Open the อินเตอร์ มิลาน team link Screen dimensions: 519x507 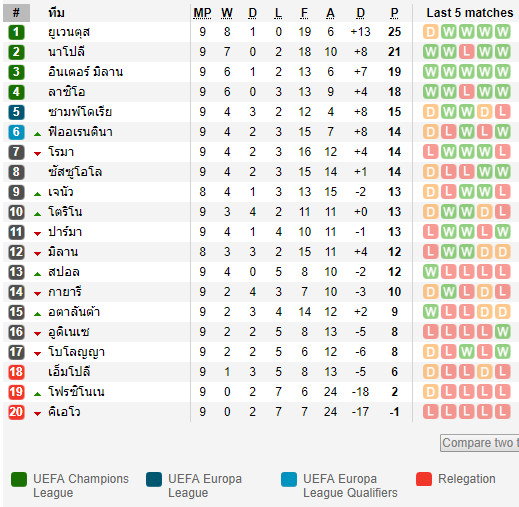coord(86,72)
